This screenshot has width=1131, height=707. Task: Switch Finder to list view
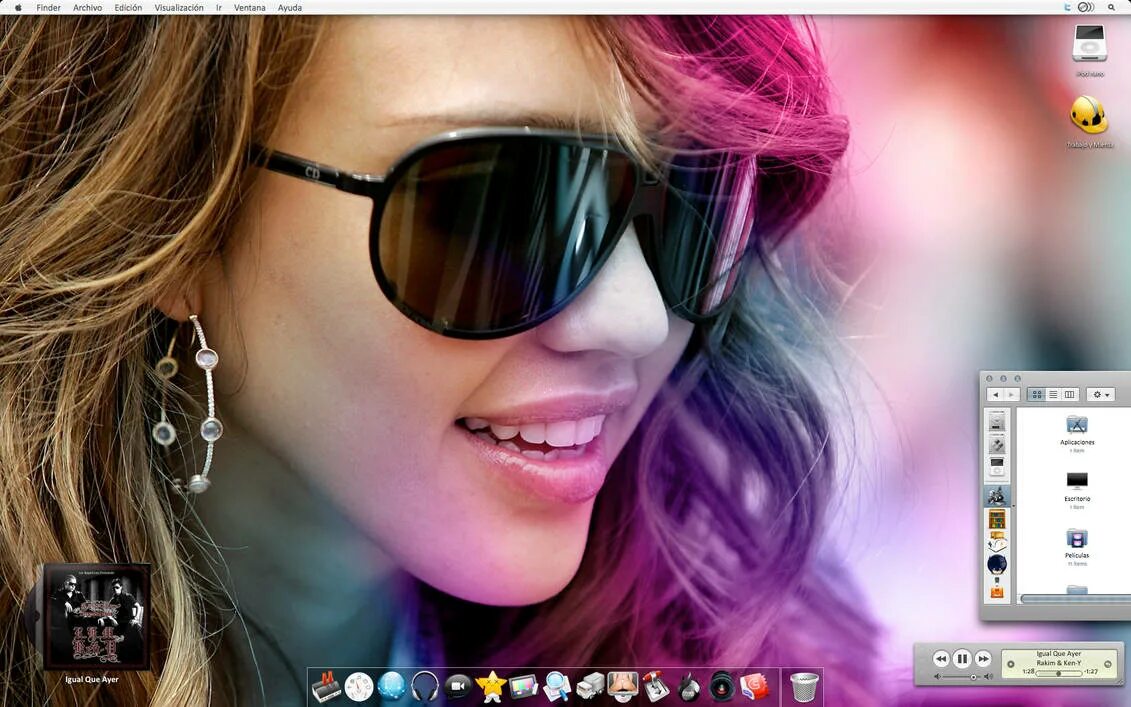[x=1053, y=395]
